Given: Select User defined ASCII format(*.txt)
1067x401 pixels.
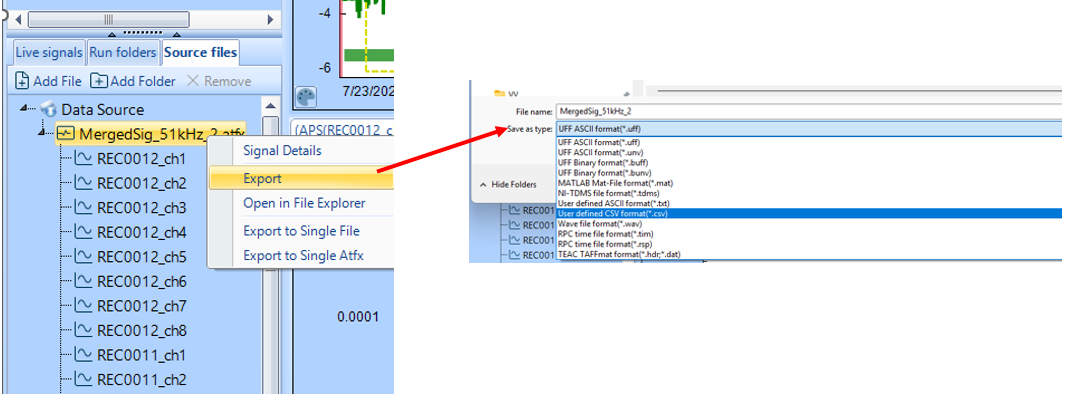Looking at the screenshot, I should coord(808,204).
